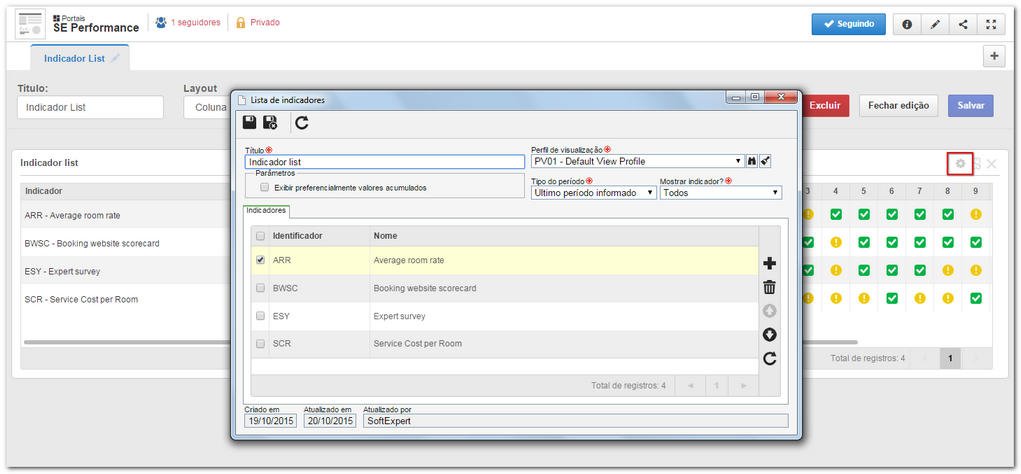The height and width of the screenshot is (474, 1021).
Task: Toggle Exibir preferencialmente valores acumulados checkbox
Action: [264, 187]
